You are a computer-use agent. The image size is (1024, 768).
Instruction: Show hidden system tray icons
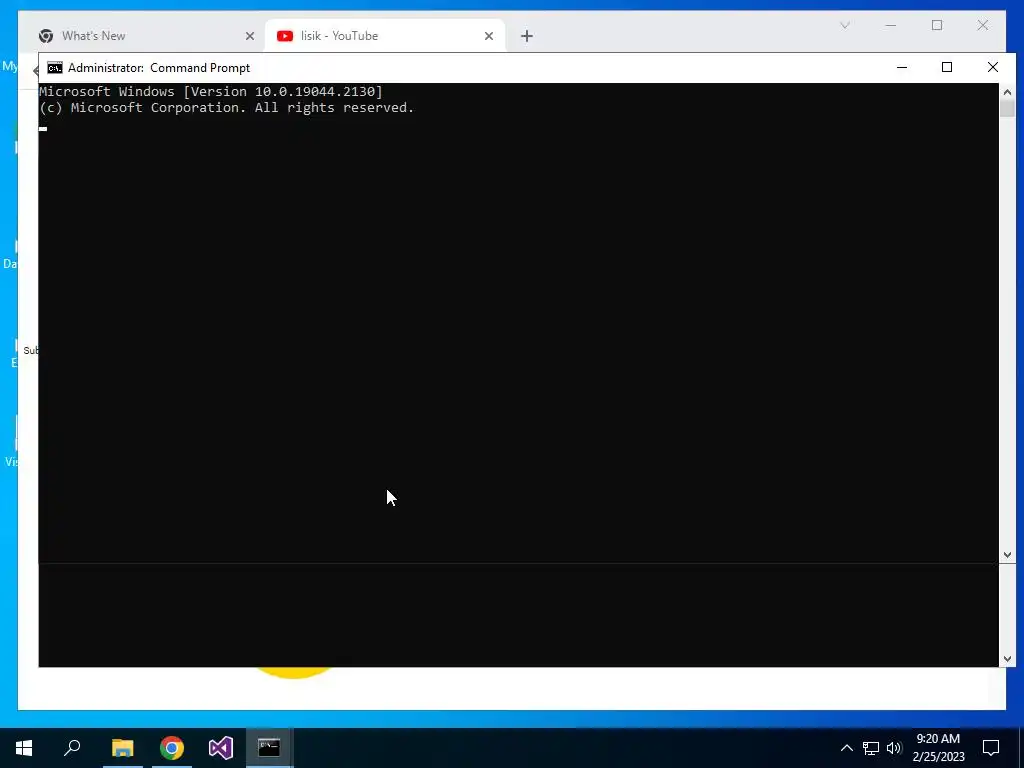[x=846, y=748]
